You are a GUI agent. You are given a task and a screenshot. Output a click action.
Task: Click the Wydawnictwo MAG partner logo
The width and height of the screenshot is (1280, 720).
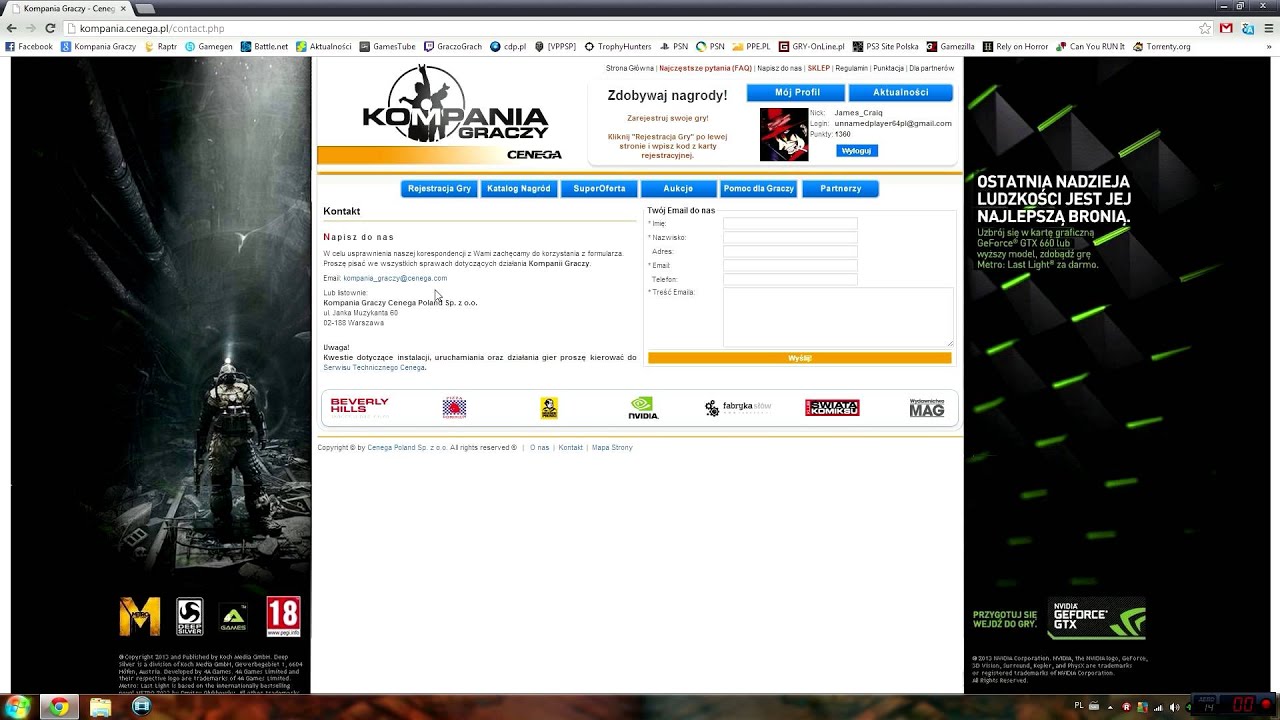(927, 407)
